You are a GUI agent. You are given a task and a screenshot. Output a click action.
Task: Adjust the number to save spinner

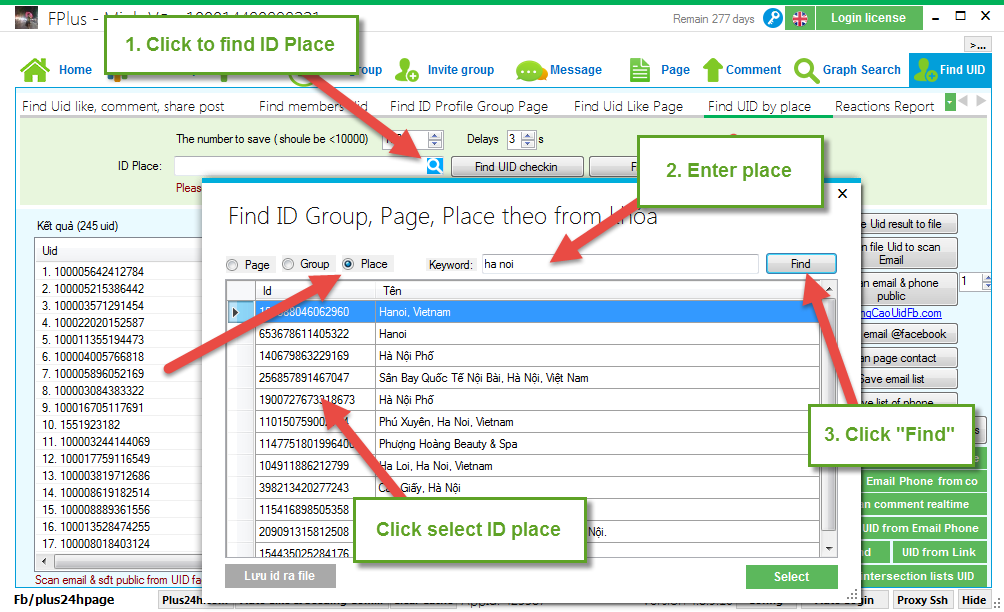pos(435,139)
